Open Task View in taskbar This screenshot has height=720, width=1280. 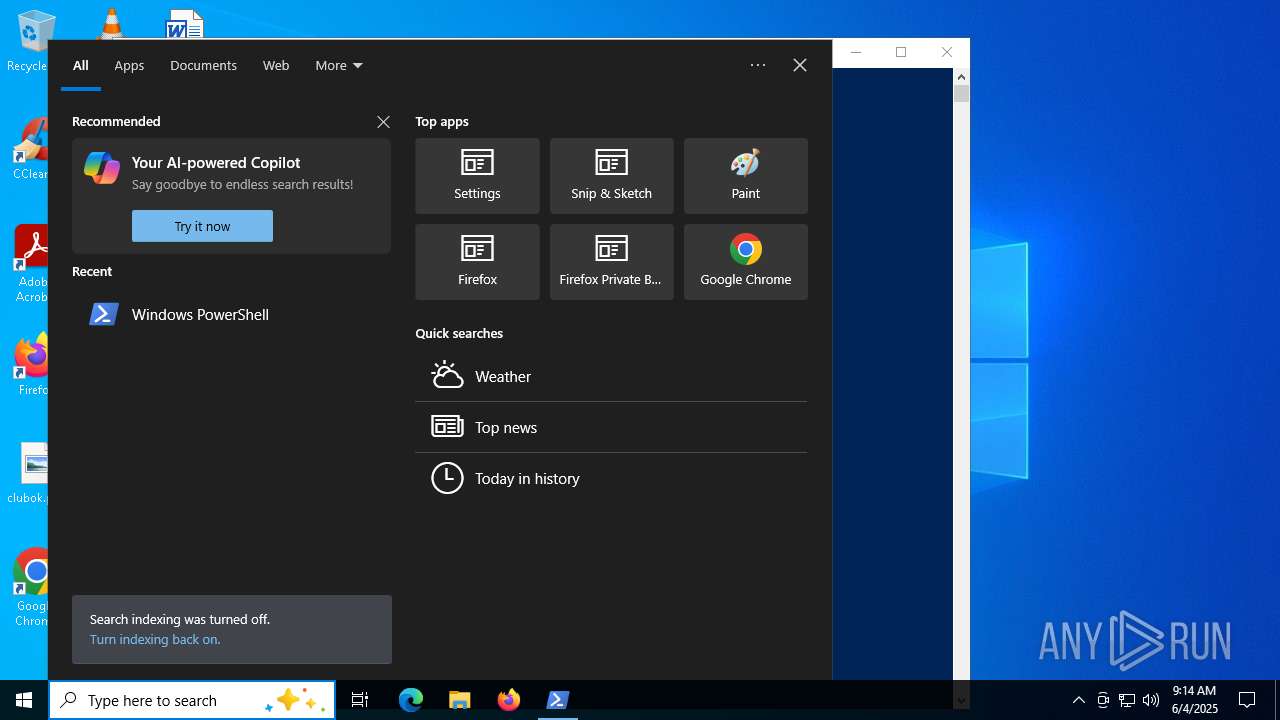point(360,700)
